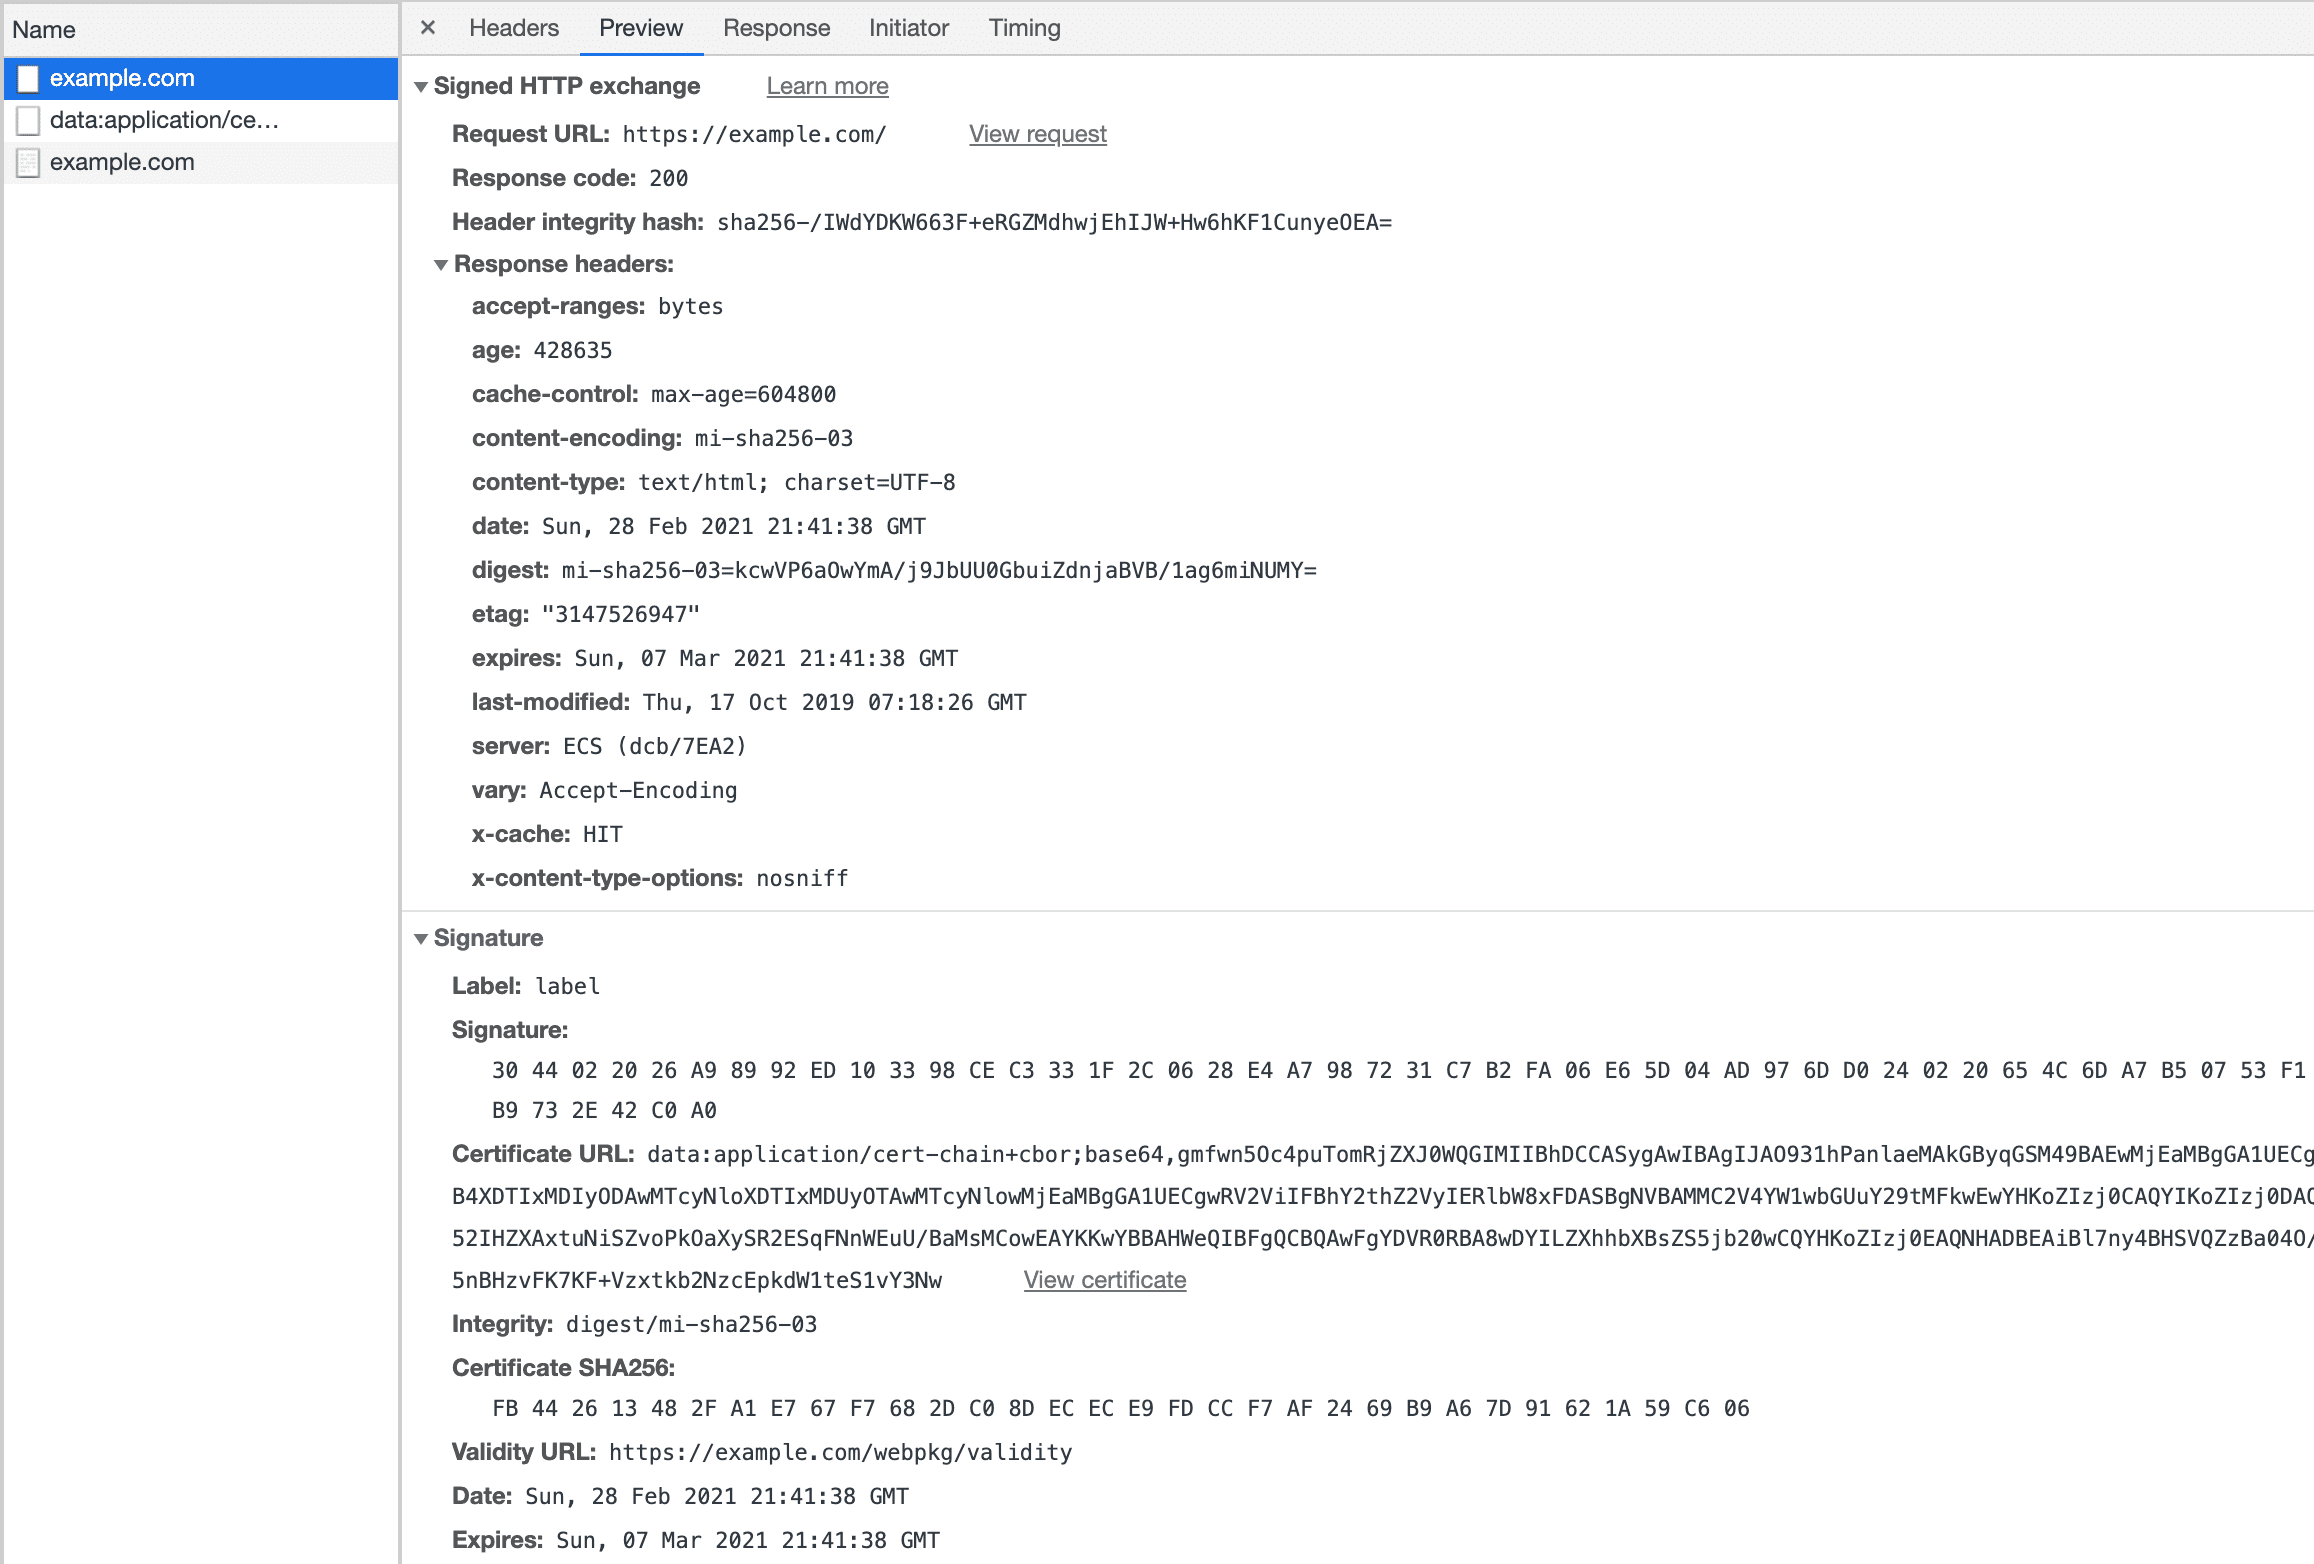Screen dimensions: 2314x1564
Task: Click Learn more link
Action: tap(827, 86)
